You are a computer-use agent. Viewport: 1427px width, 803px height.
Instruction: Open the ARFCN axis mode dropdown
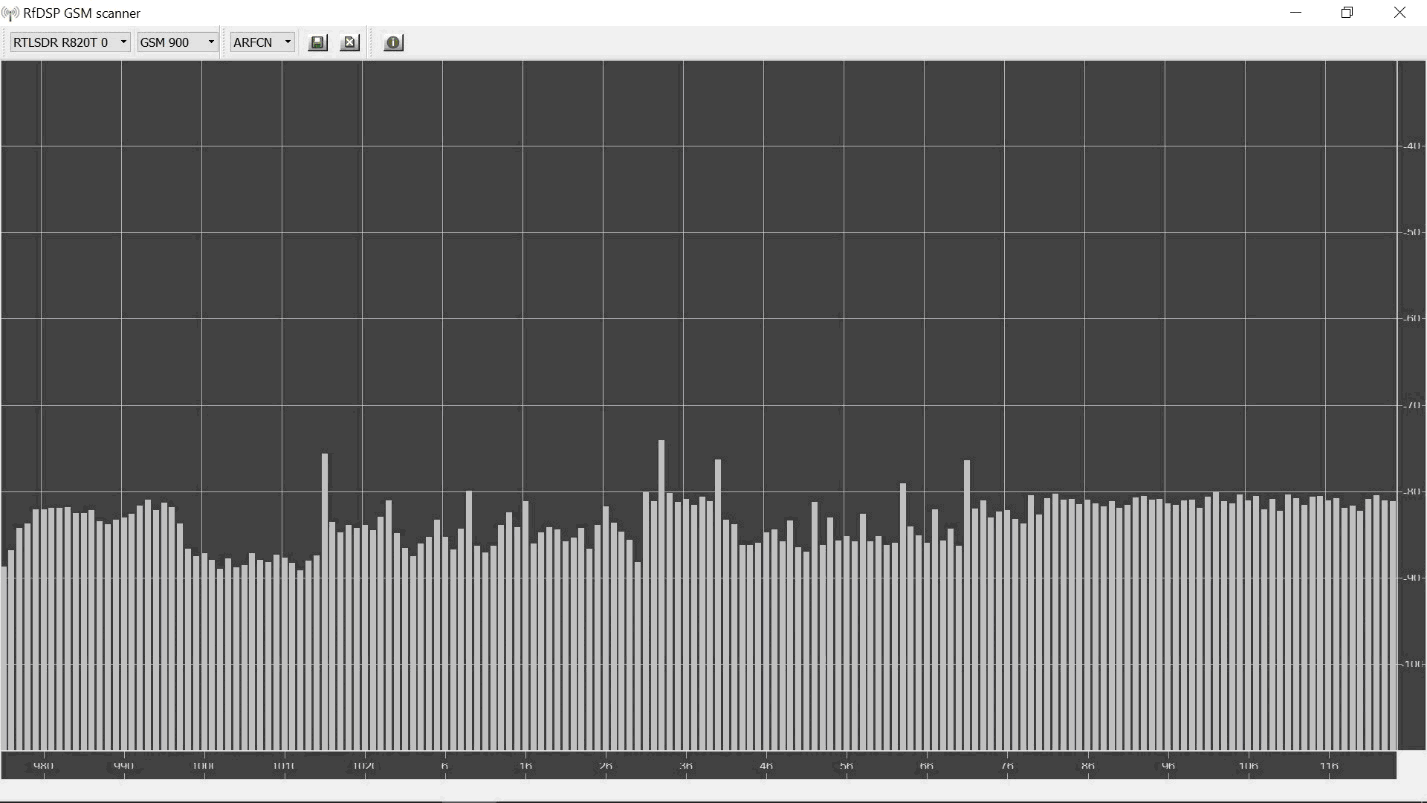[x=263, y=42]
